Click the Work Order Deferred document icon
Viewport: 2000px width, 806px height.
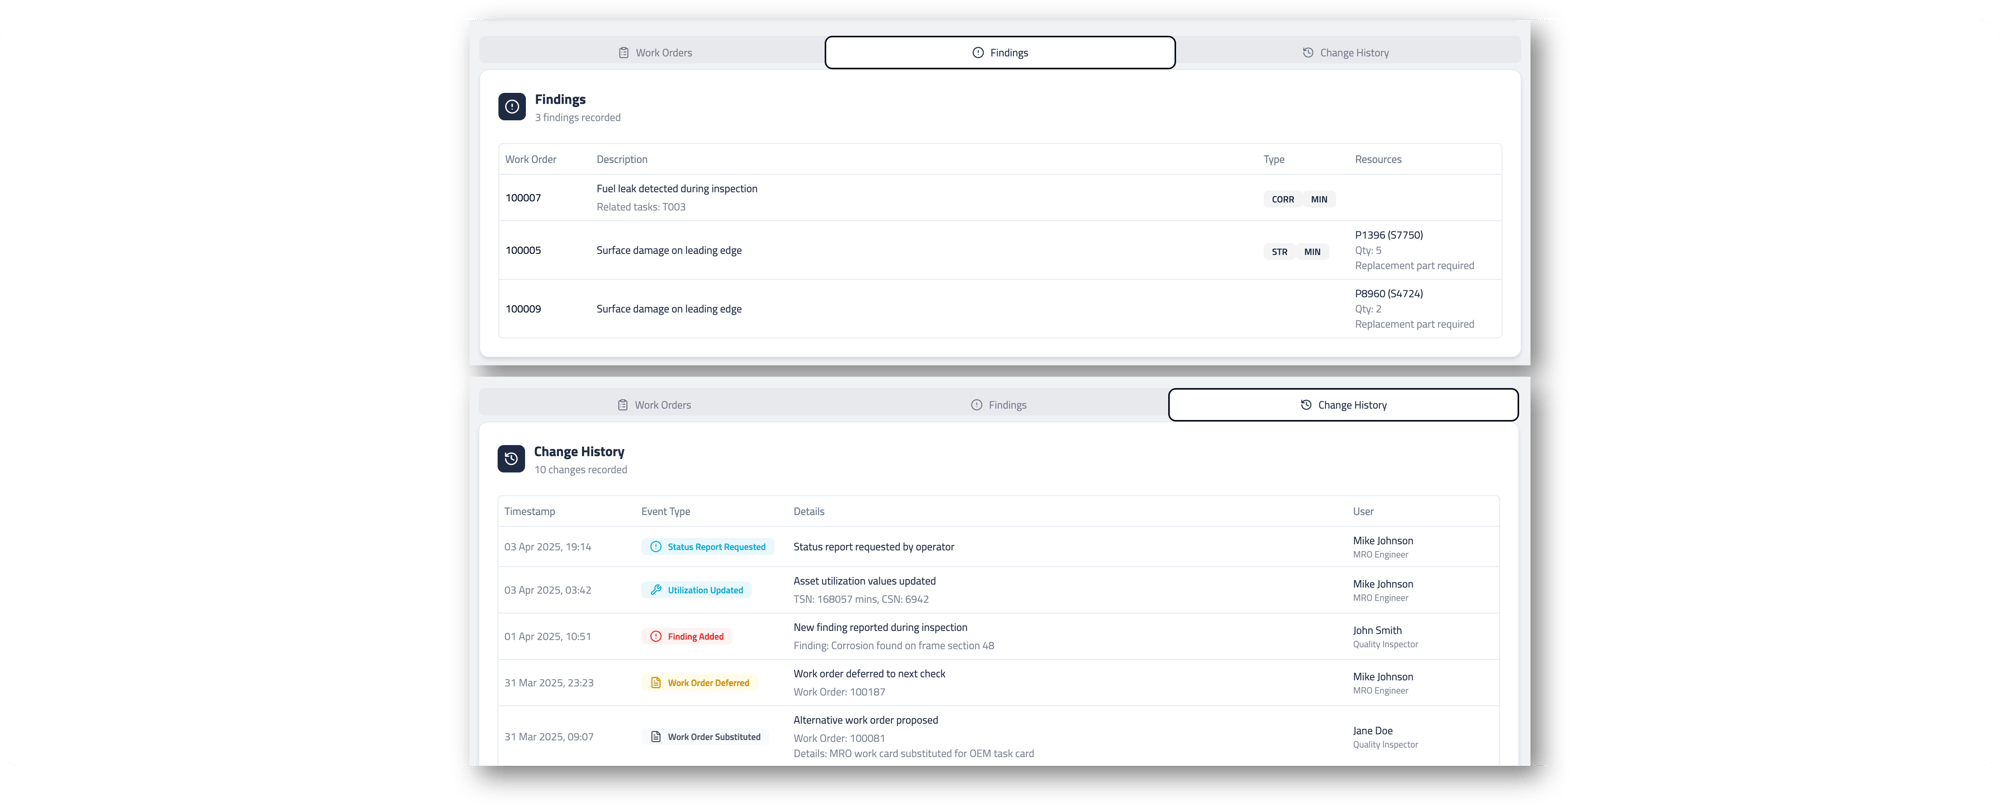(656, 683)
